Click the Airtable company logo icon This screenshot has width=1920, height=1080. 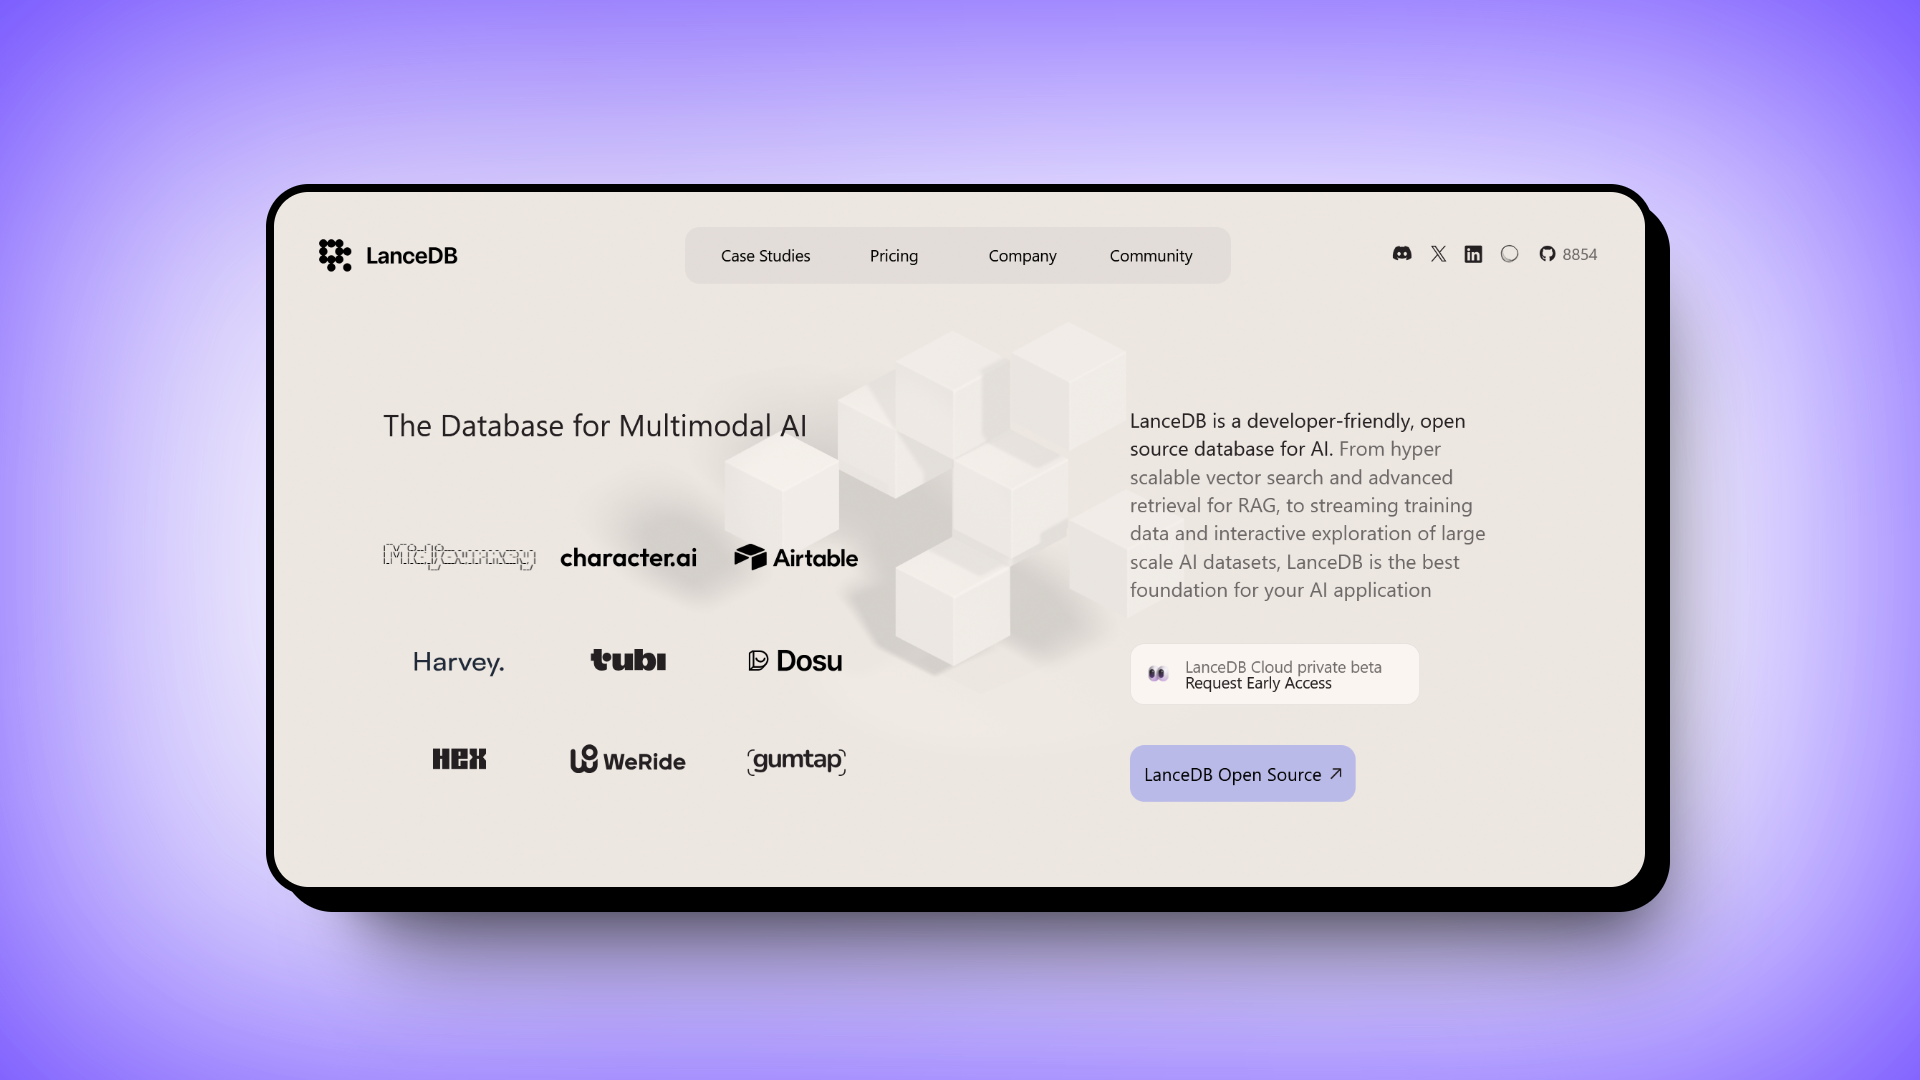(x=746, y=556)
